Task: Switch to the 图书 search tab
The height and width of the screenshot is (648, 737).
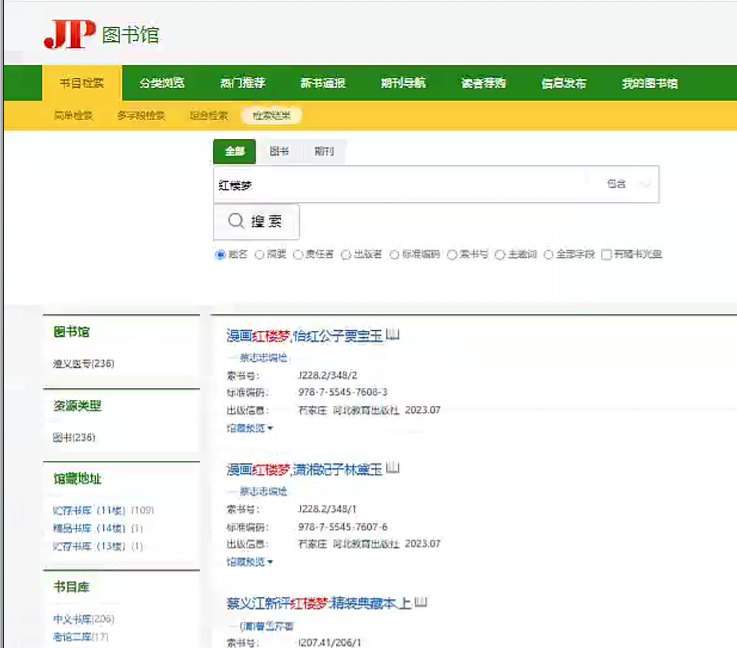Action: tap(279, 152)
